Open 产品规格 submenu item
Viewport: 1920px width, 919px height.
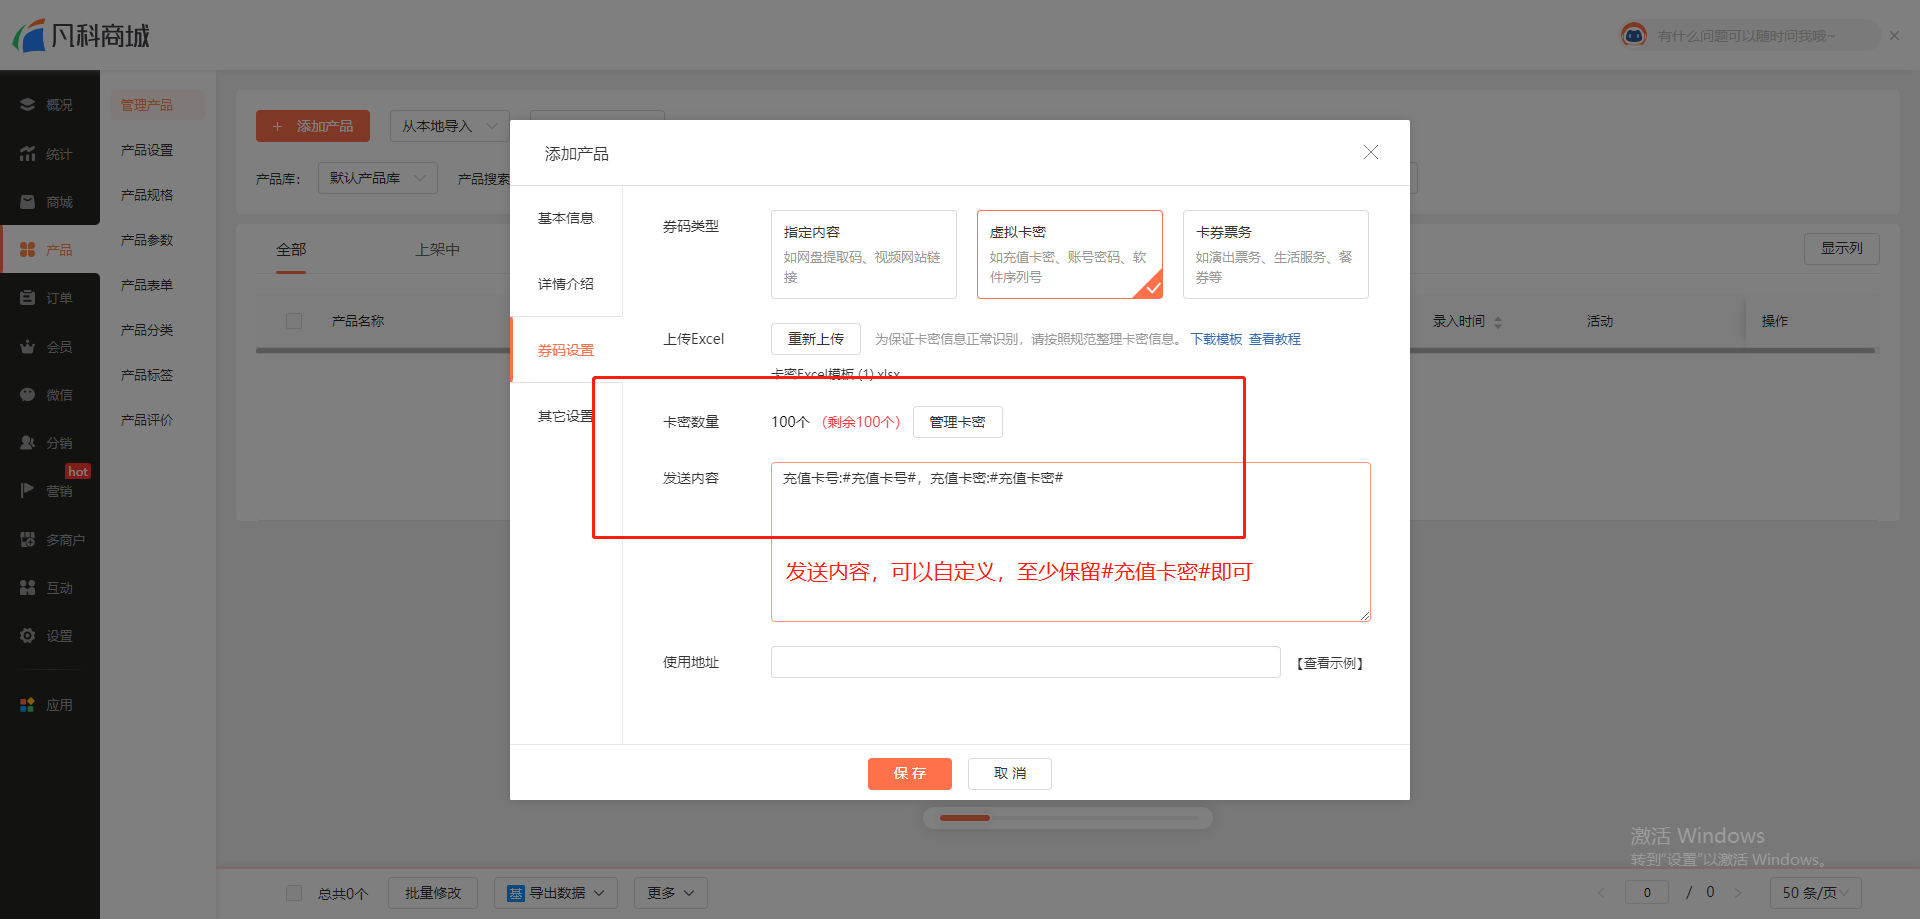[x=147, y=195]
